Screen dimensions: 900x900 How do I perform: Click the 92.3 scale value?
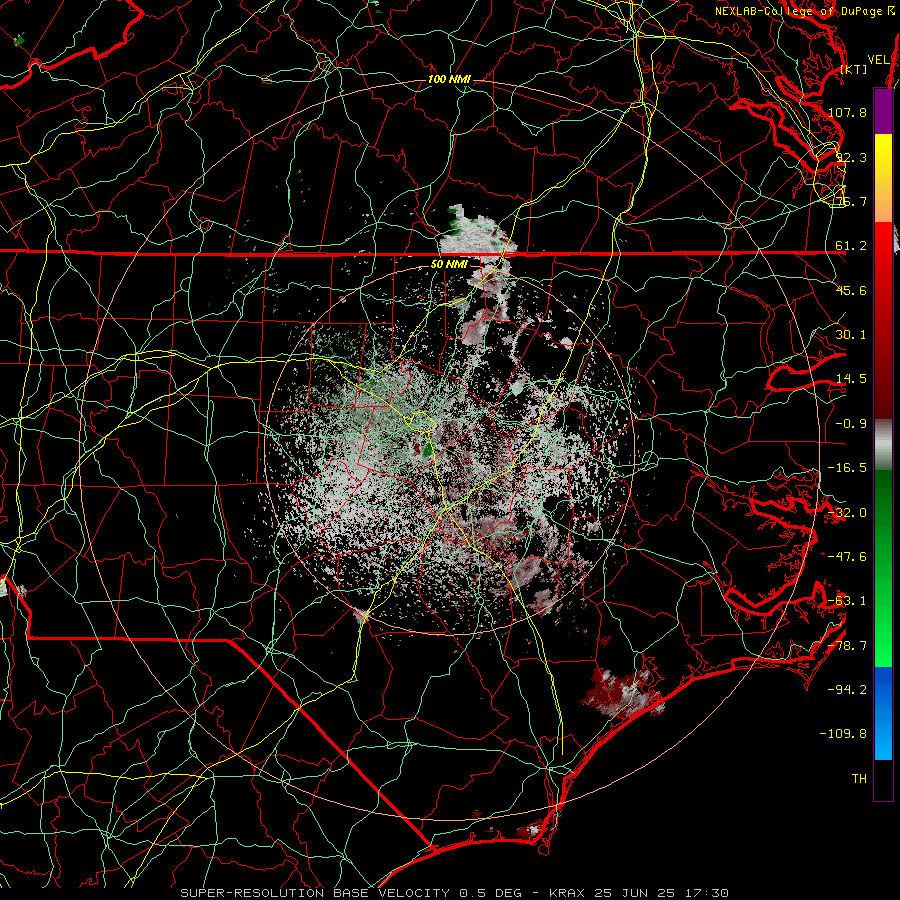point(851,157)
